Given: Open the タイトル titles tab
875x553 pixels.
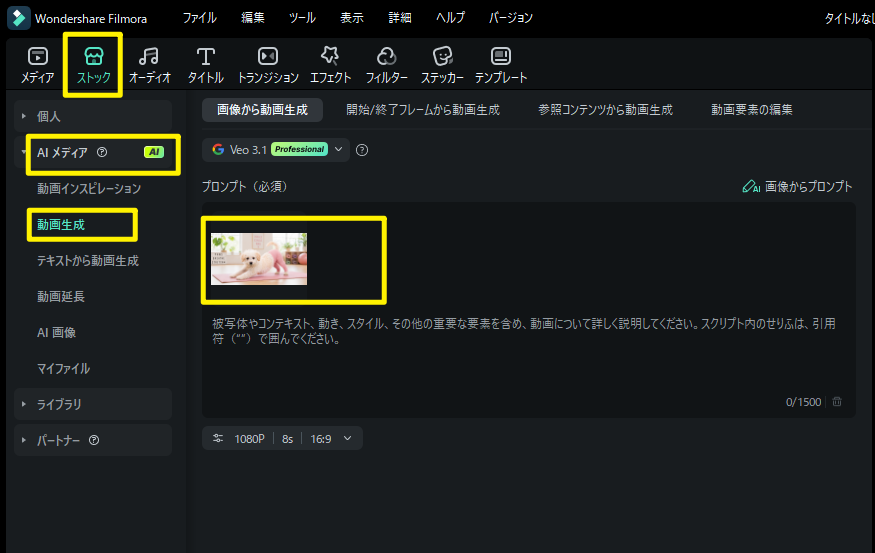Looking at the screenshot, I should pyautogui.click(x=205, y=65).
